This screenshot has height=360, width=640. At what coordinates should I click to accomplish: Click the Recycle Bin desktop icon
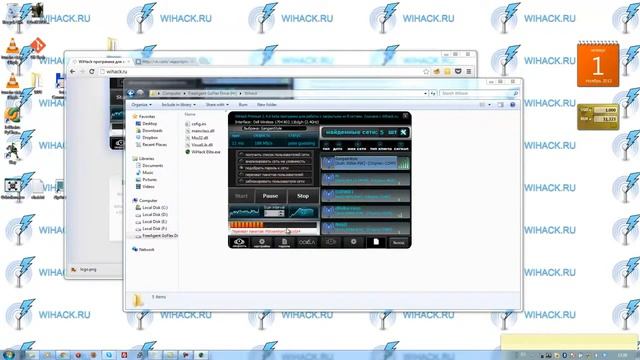12,13
